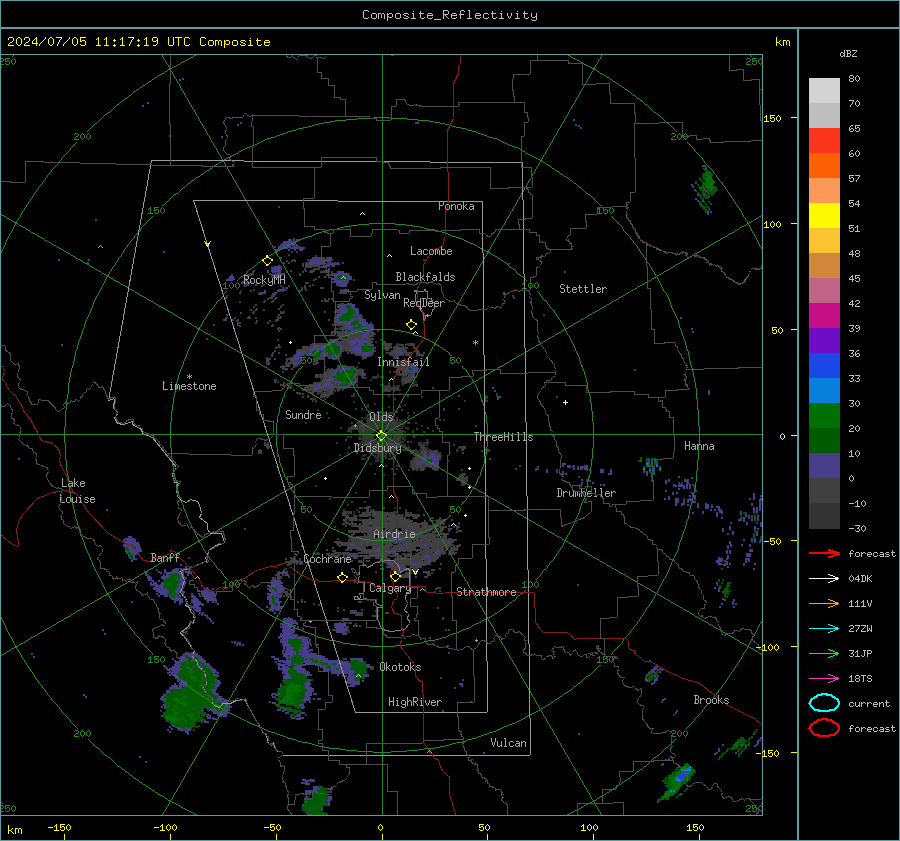
Task: Click the 65 dBZ red color swatch
Action: (824, 141)
